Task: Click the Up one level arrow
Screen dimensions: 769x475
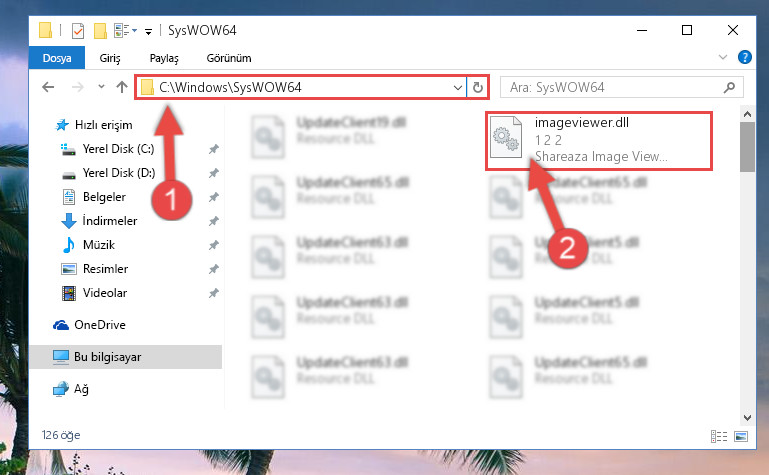Action: (122, 87)
